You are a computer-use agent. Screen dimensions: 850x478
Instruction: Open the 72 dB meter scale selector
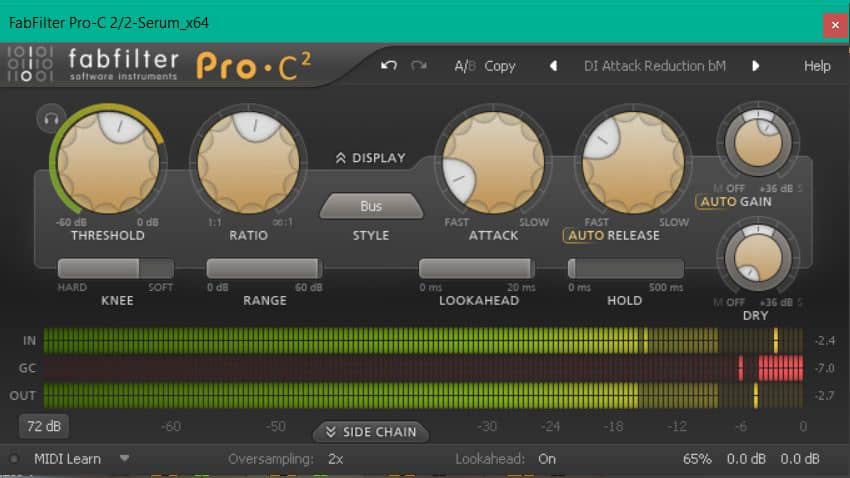44,427
